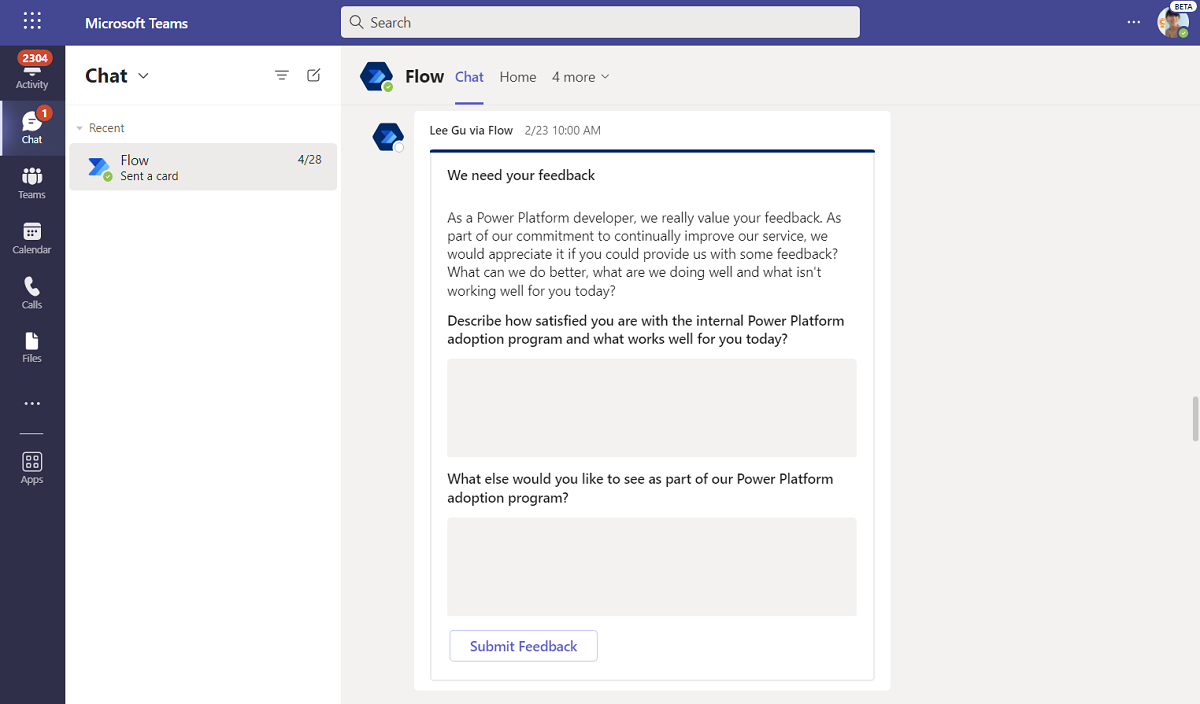Open the Files section in sidebar
The image size is (1200, 704).
[x=32, y=347]
